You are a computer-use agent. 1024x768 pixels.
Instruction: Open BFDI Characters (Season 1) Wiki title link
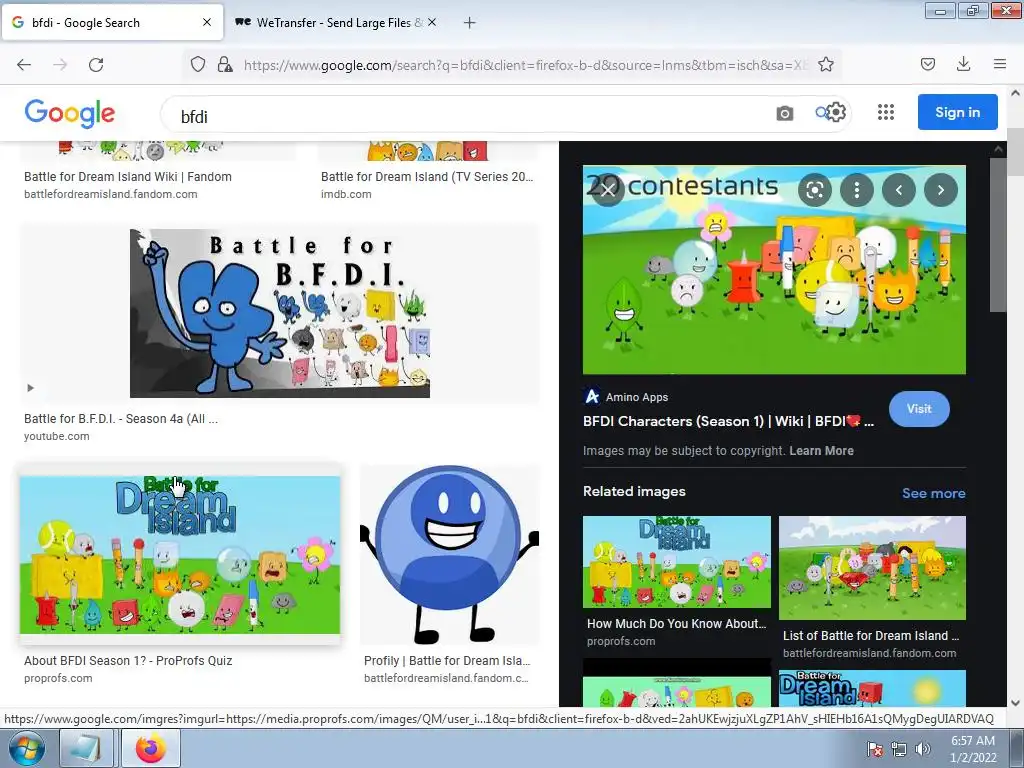pyautogui.click(x=728, y=421)
